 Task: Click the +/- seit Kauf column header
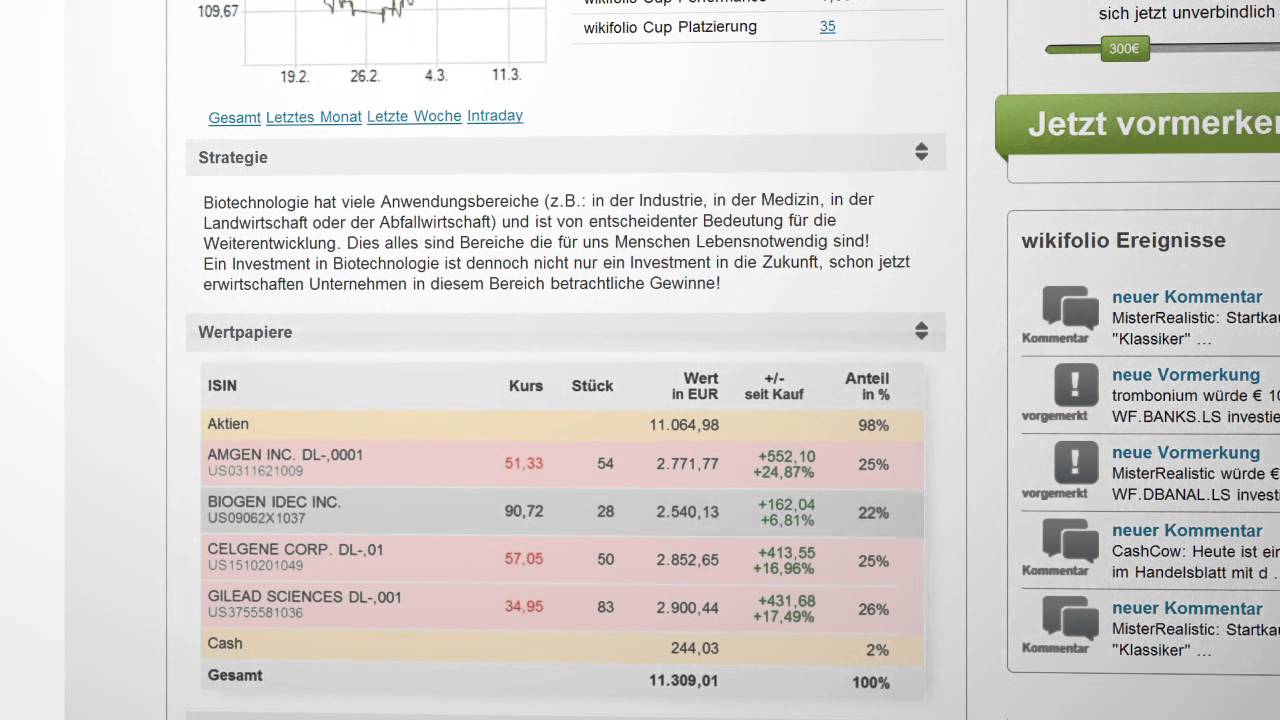[x=774, y=386]
